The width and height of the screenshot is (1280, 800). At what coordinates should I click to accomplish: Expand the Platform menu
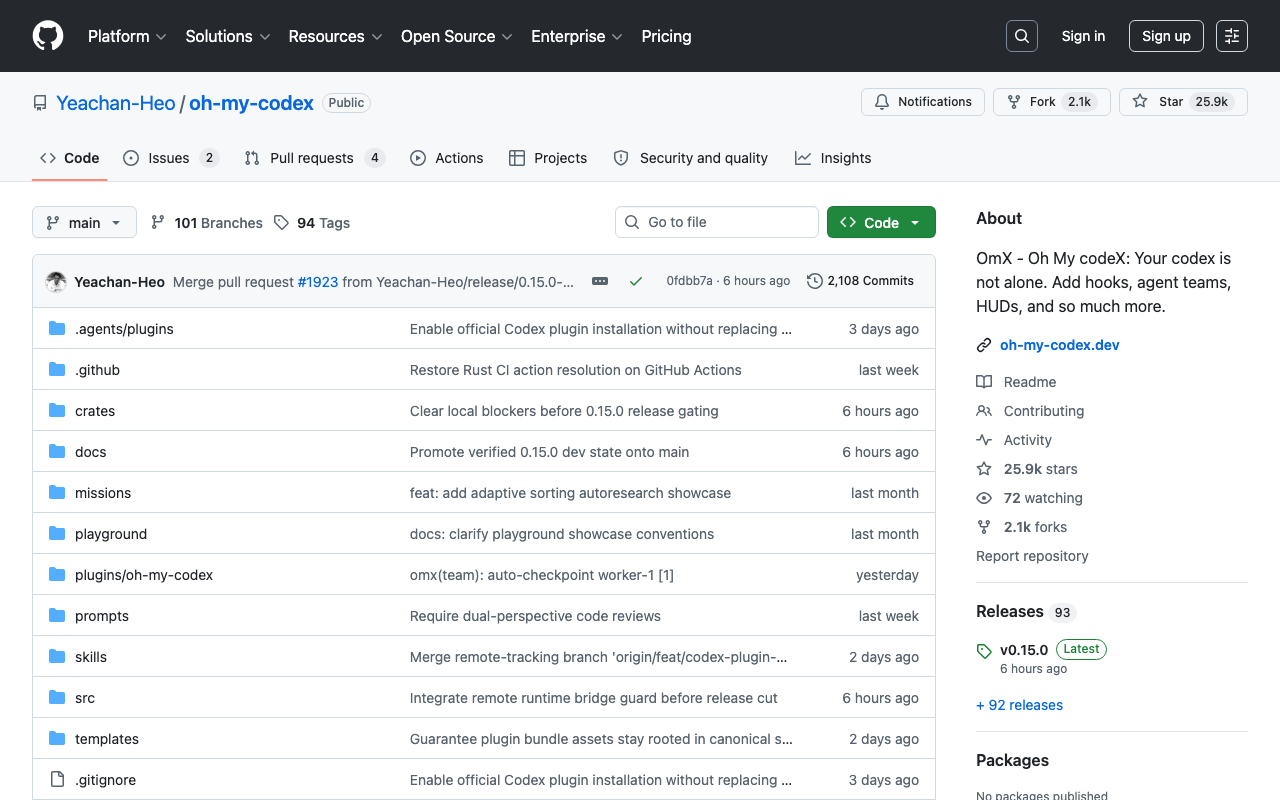pyautogui.click(x=127, y=36)
